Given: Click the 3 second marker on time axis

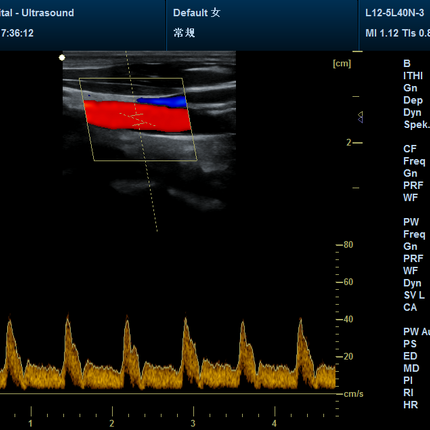Looking at the screenshot, I should point(193,423).
